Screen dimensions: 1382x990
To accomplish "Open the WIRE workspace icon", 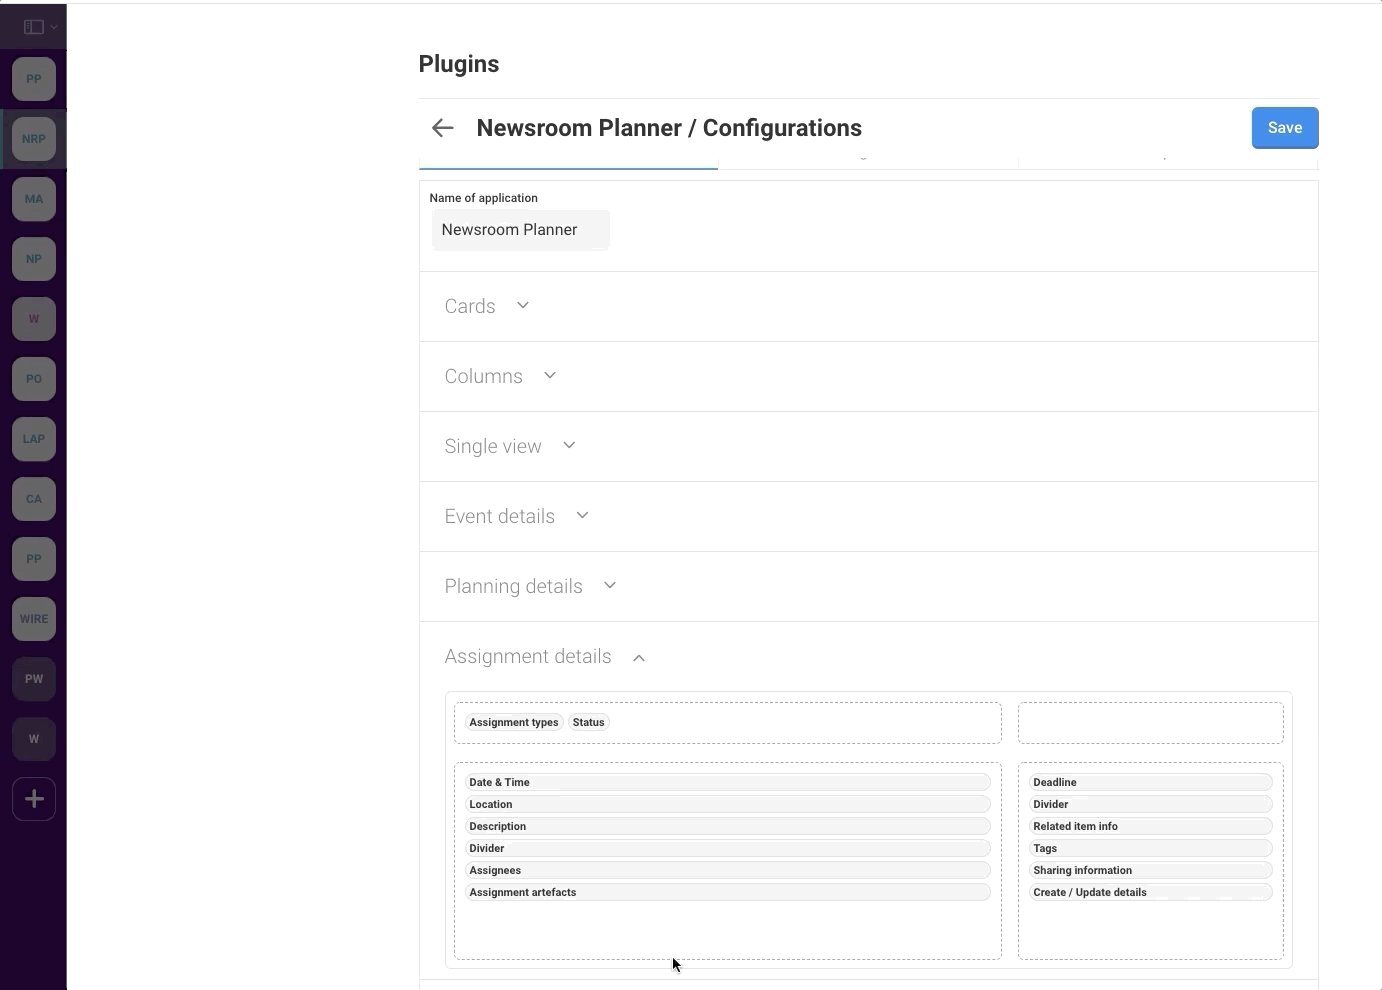I will pyautogui.click(x=34, y=619).
